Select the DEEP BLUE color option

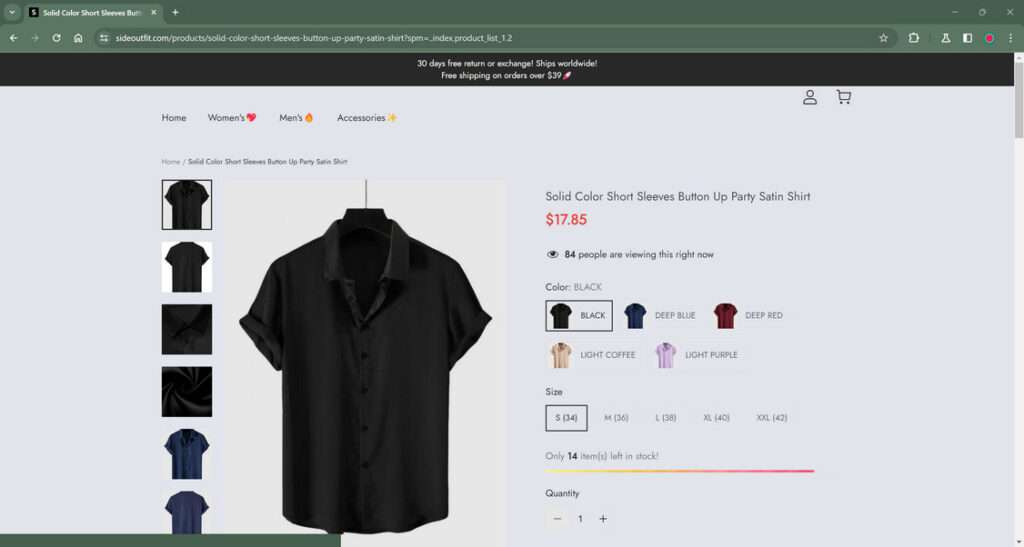coord(659,315)
